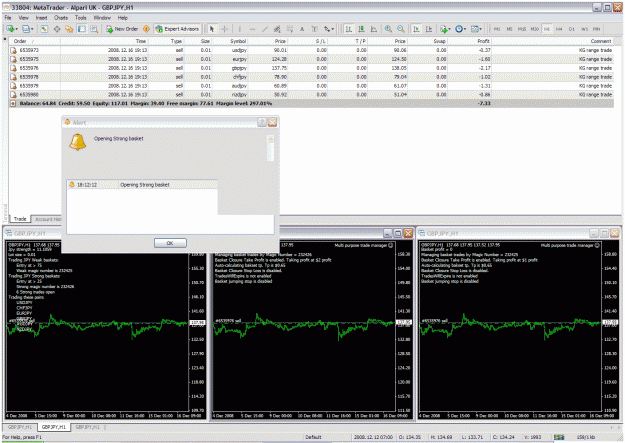The width and height of the screenshot is (625, 443).
Task: Select the H1 timeframe button
Action: pyautogui.click(x=547, y=29)
